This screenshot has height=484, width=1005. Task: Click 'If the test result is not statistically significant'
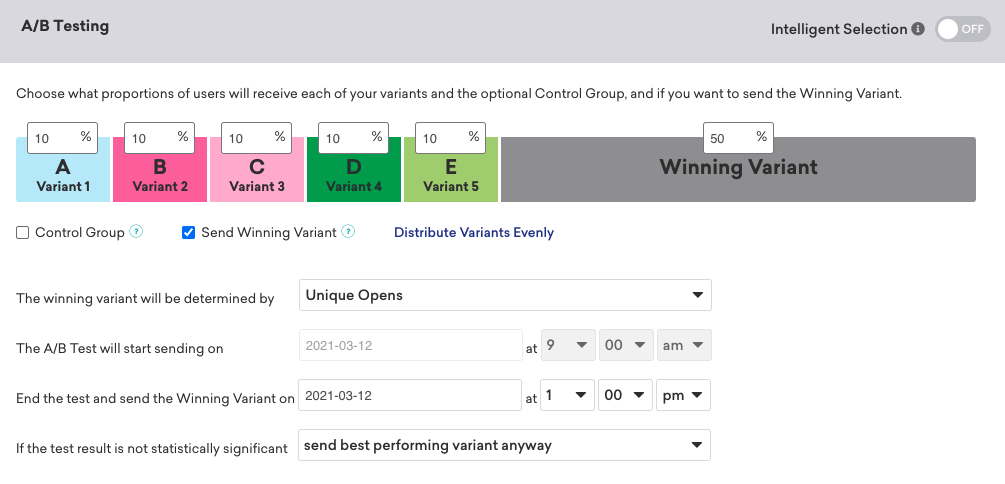pyautogui.click(x=152, y=449)
